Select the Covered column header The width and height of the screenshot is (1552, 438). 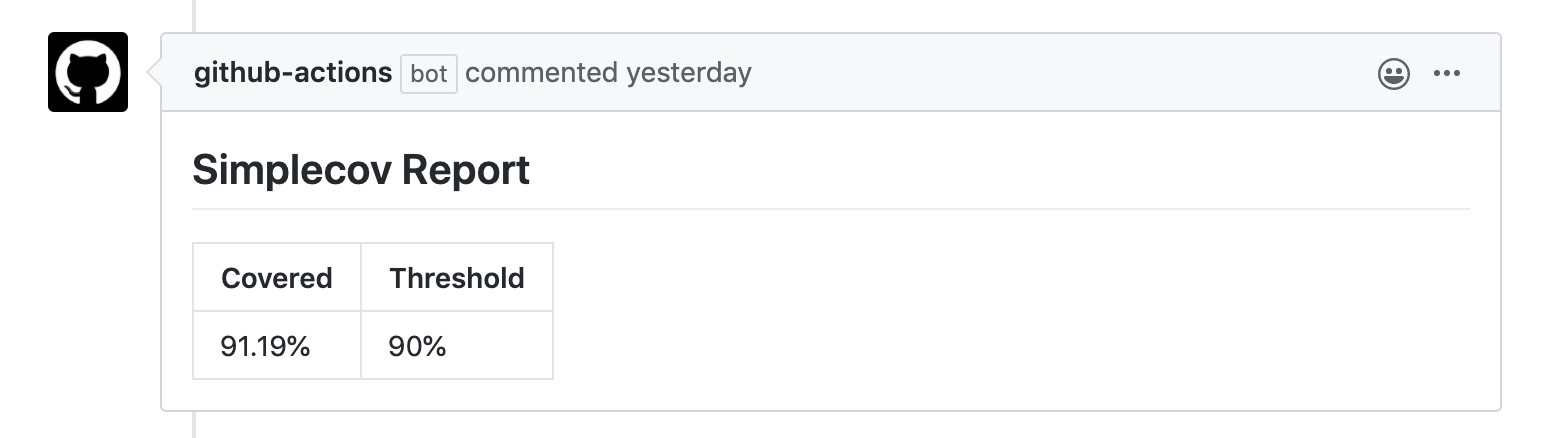277,277
